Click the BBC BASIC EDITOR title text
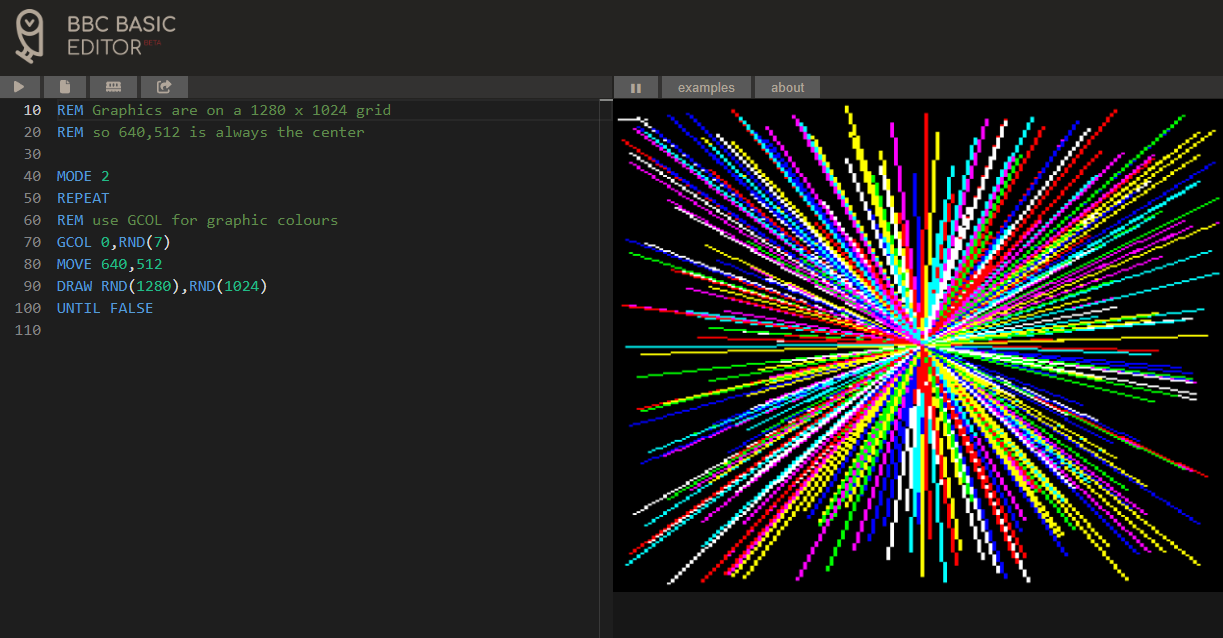Viewport: 1223px width, 638px height. 120,35
